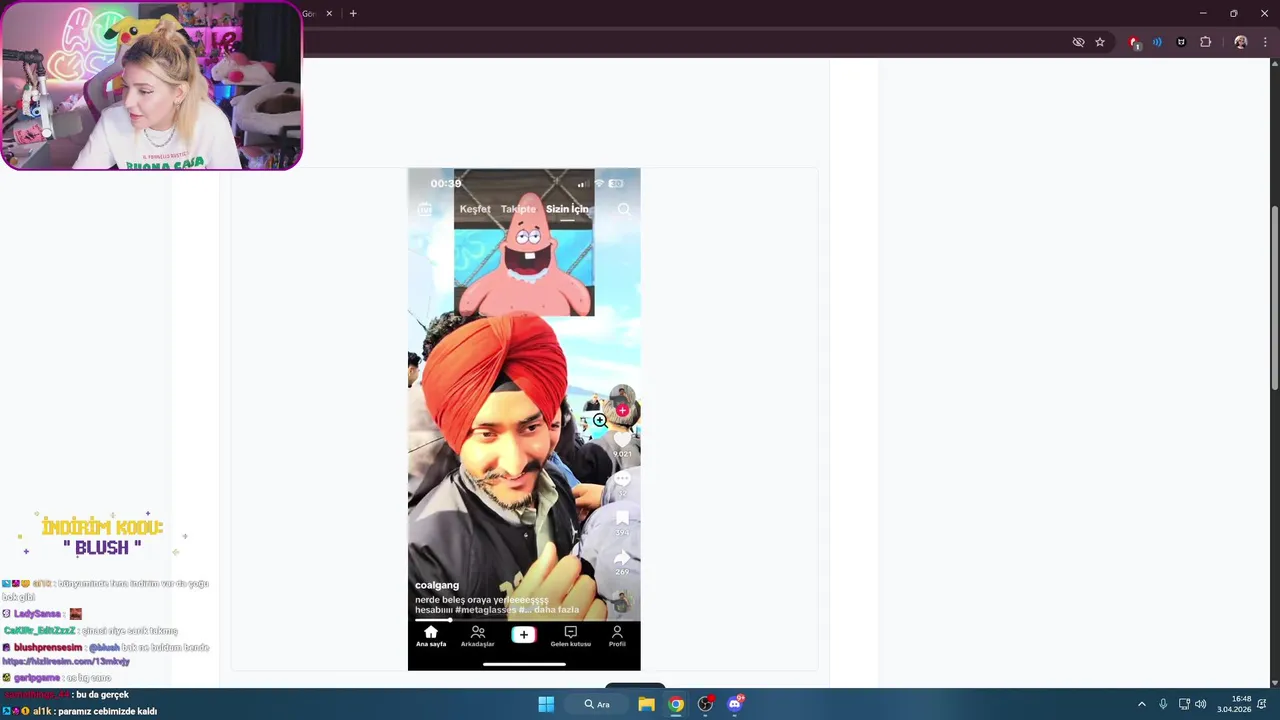Click the microphone tray icon
The width and height of the screenshot is (1280, 720).
(x=1163, y=704)
